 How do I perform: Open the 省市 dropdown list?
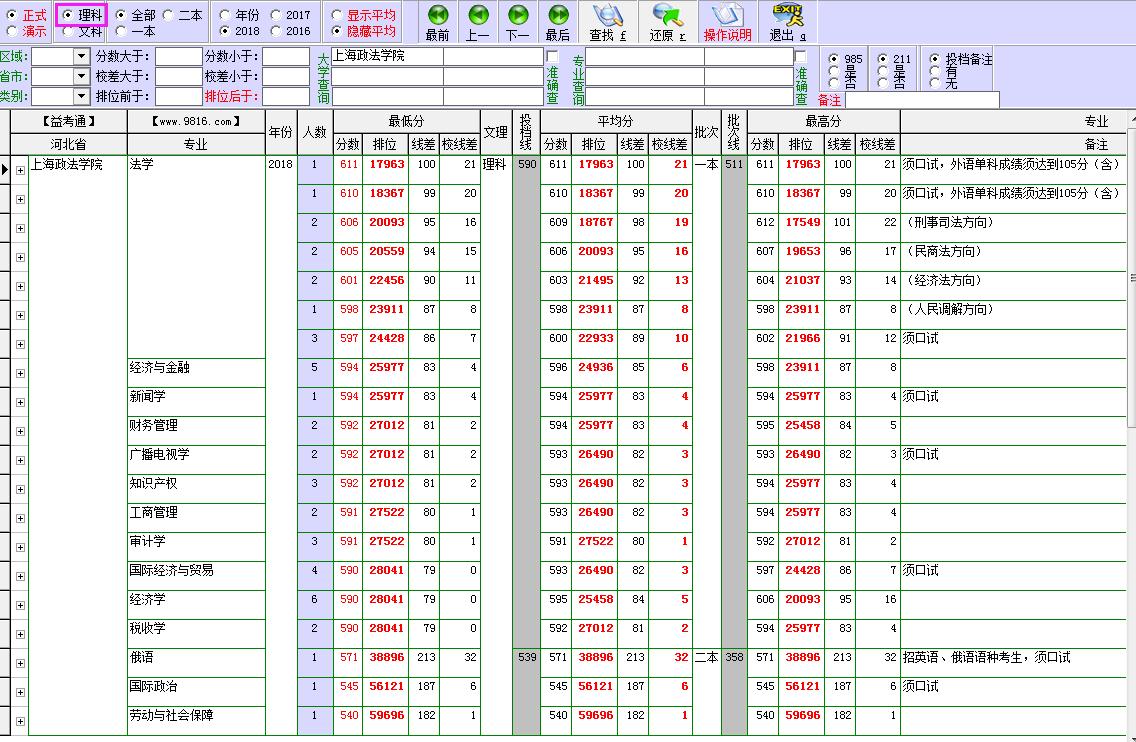81,75
